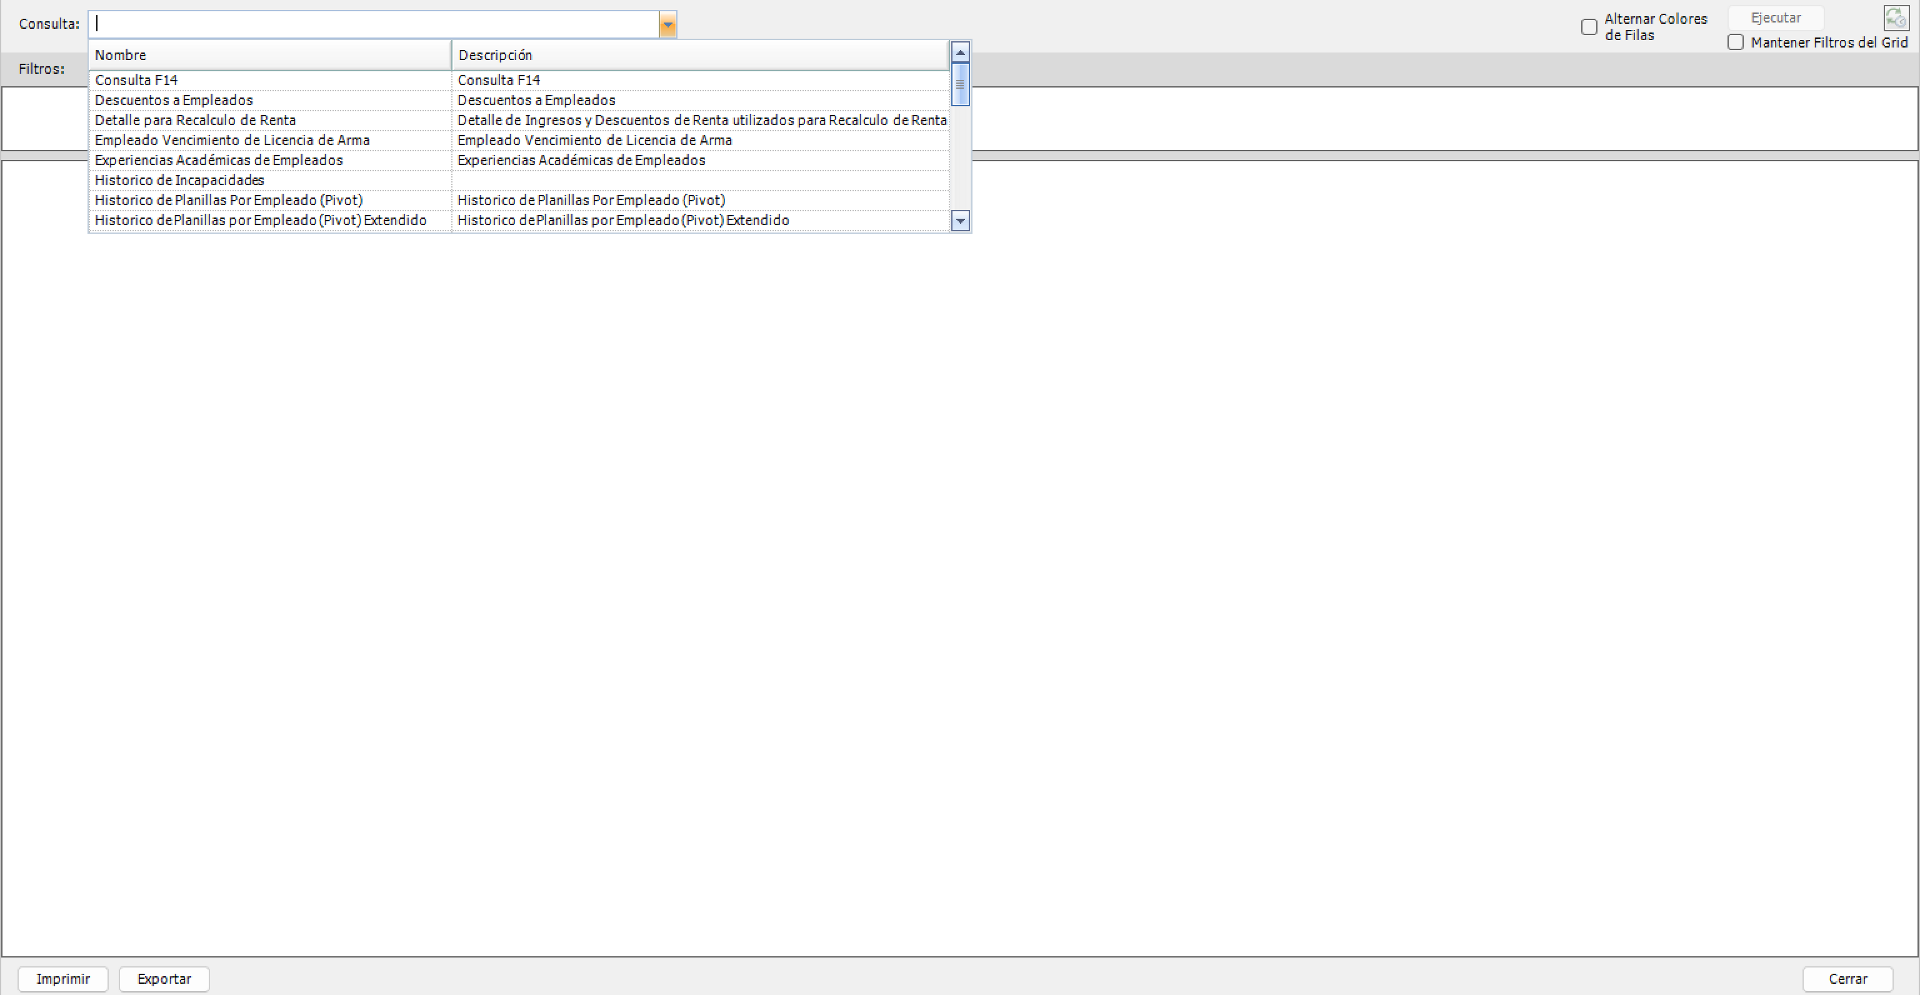Choose Descuentos a Empleados query
1920x995 pixels.
174,100
